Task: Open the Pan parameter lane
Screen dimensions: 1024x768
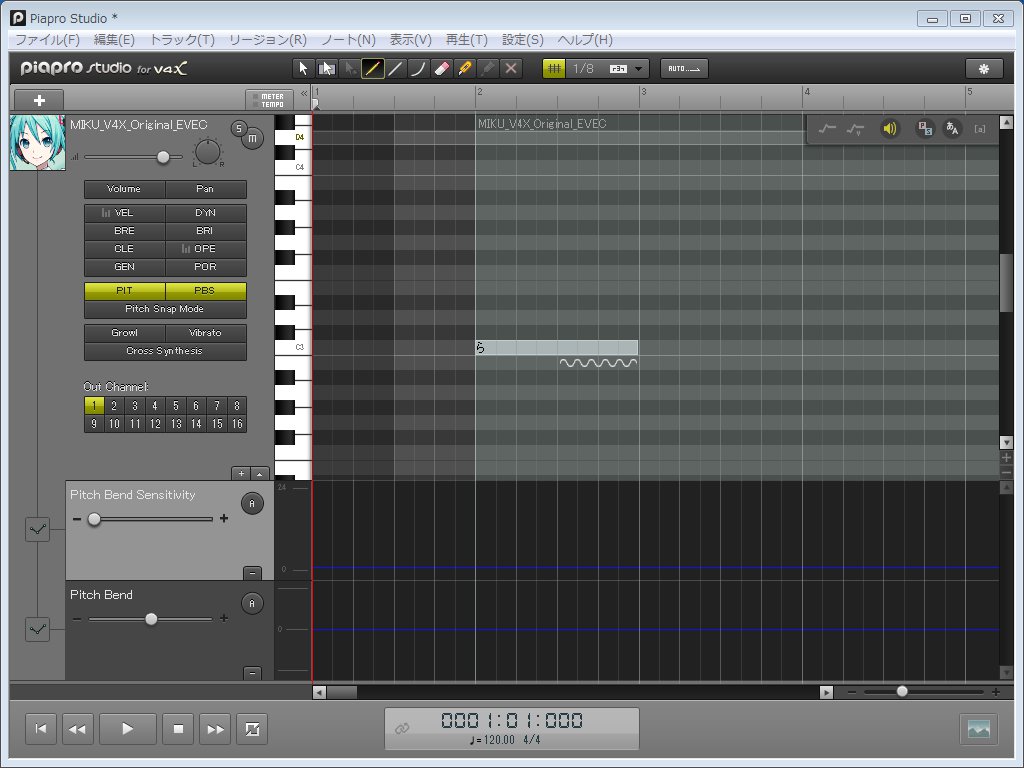Action: click(205, 189)
